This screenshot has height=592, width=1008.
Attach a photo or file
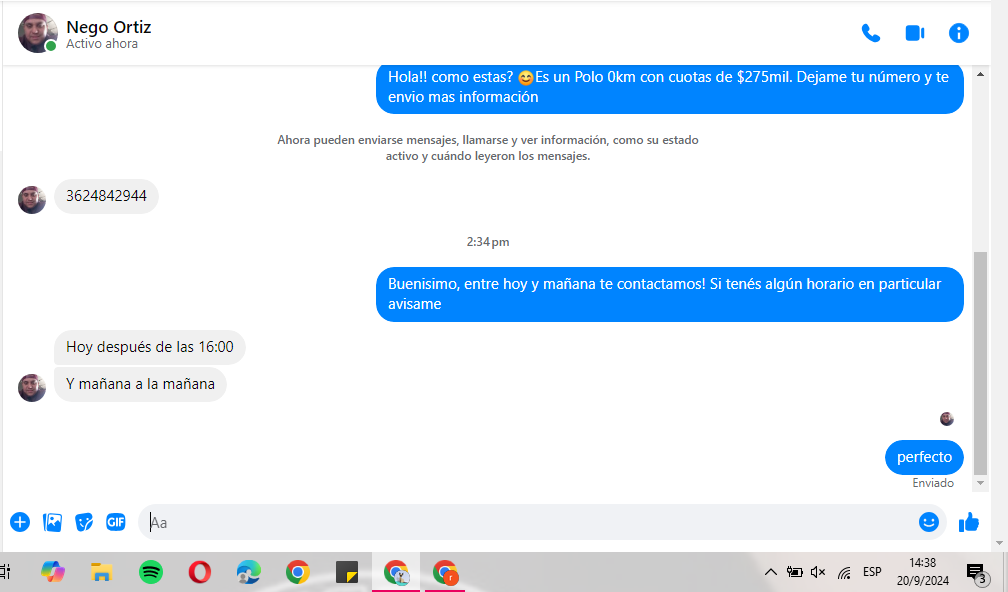[x=53, y=522]
